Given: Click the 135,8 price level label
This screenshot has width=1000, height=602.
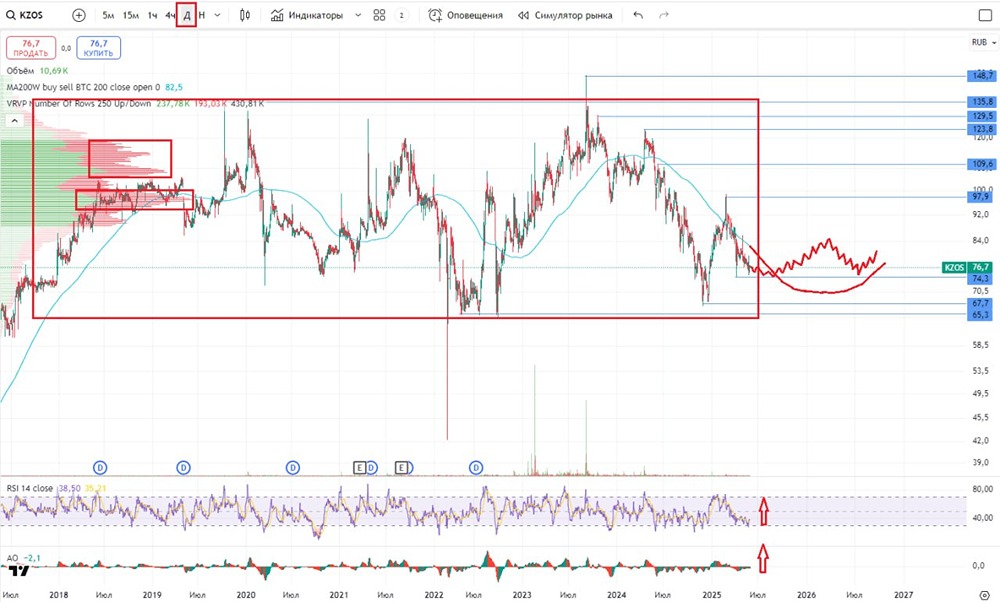Looking at the screenshot, I should [x=981, y=102].
